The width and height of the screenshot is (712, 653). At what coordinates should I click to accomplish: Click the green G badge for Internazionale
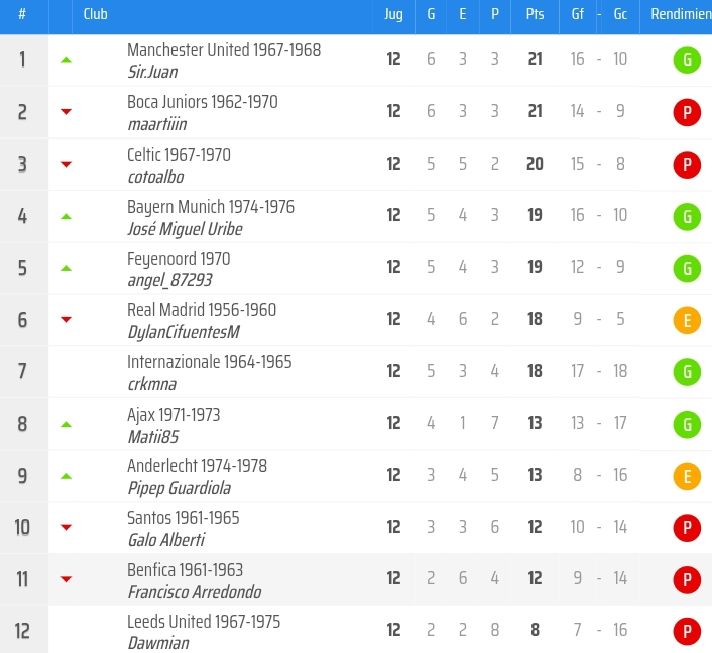click(x=686, y=372)
